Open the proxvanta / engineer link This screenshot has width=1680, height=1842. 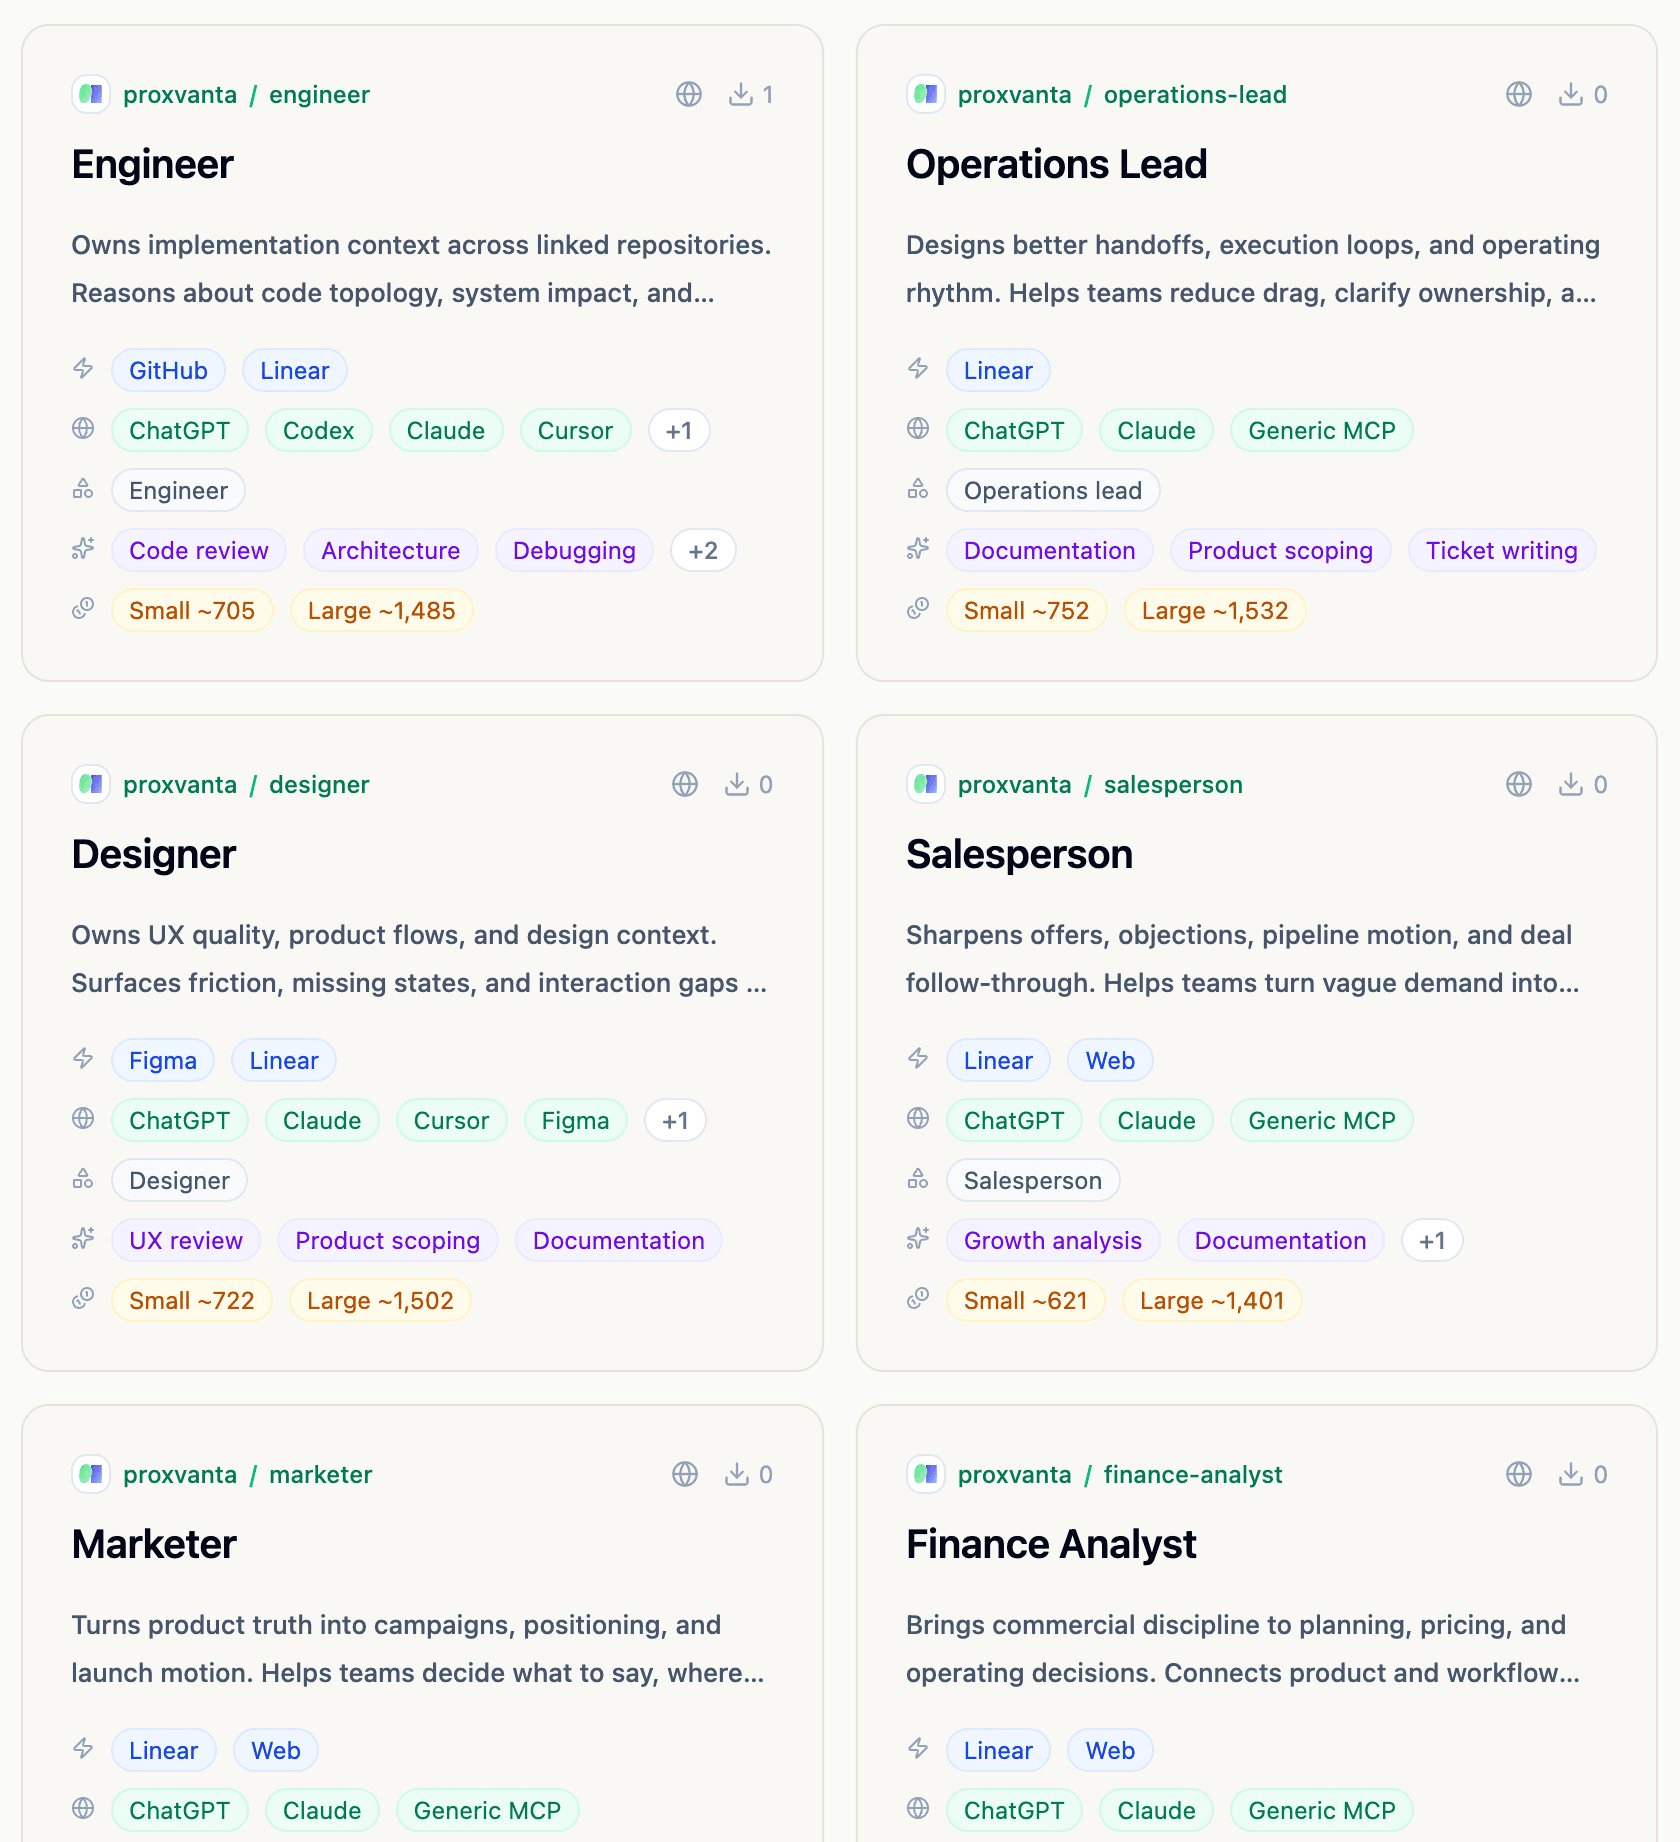click(246, 95)
